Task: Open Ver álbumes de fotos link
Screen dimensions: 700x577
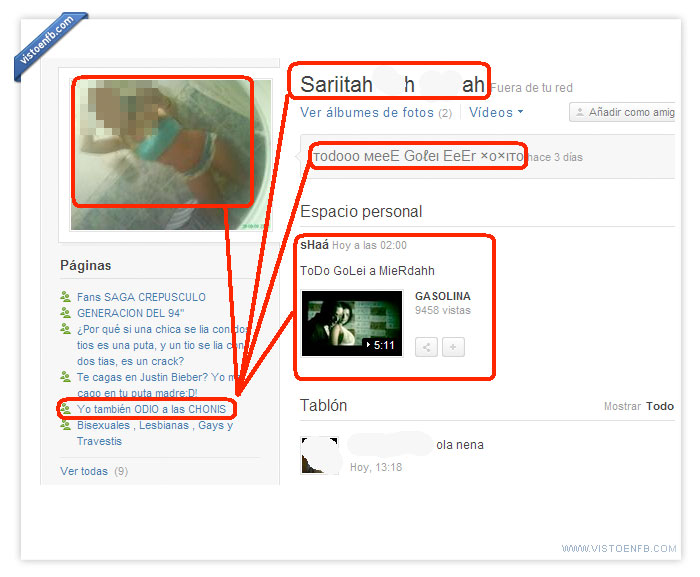Action: [x=367, y=113]
